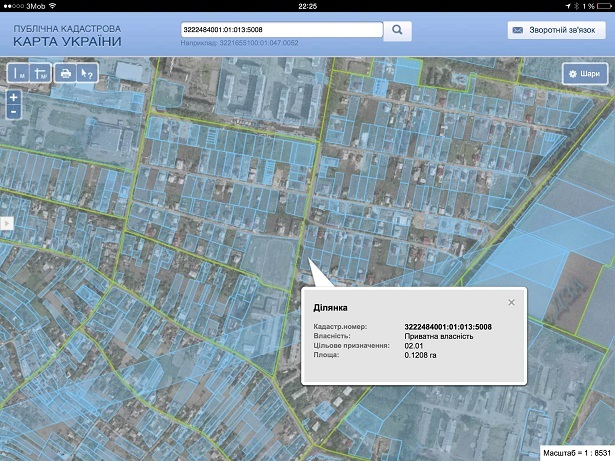Click the Зворотній зв'язок feedback button
The height and width of the screenshot is (461, 615).
pos(556,31)
